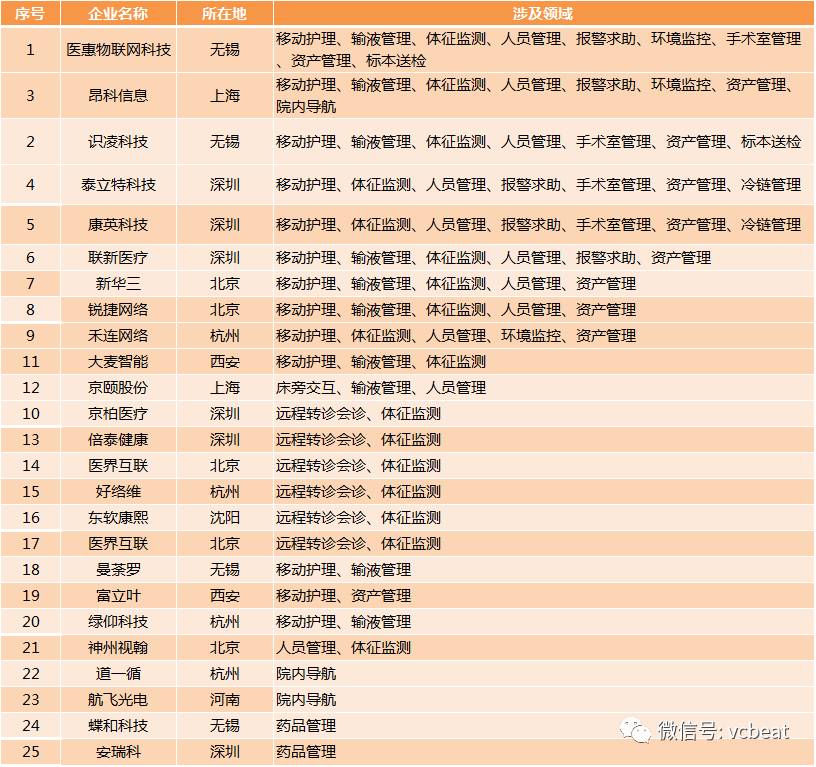Viewport: 816px width, 767px height.
Task: Click 人员管理、体征监测 for 神州视翰
Action: pos(343,647)
